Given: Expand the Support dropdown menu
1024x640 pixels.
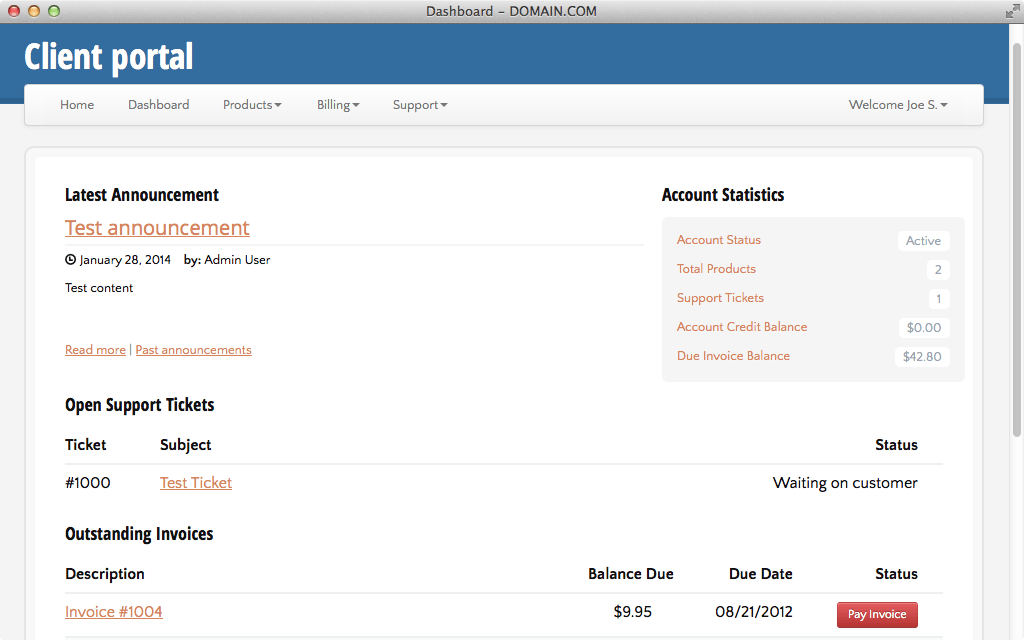Looking at the screenshot, I should tap(419, 105).
